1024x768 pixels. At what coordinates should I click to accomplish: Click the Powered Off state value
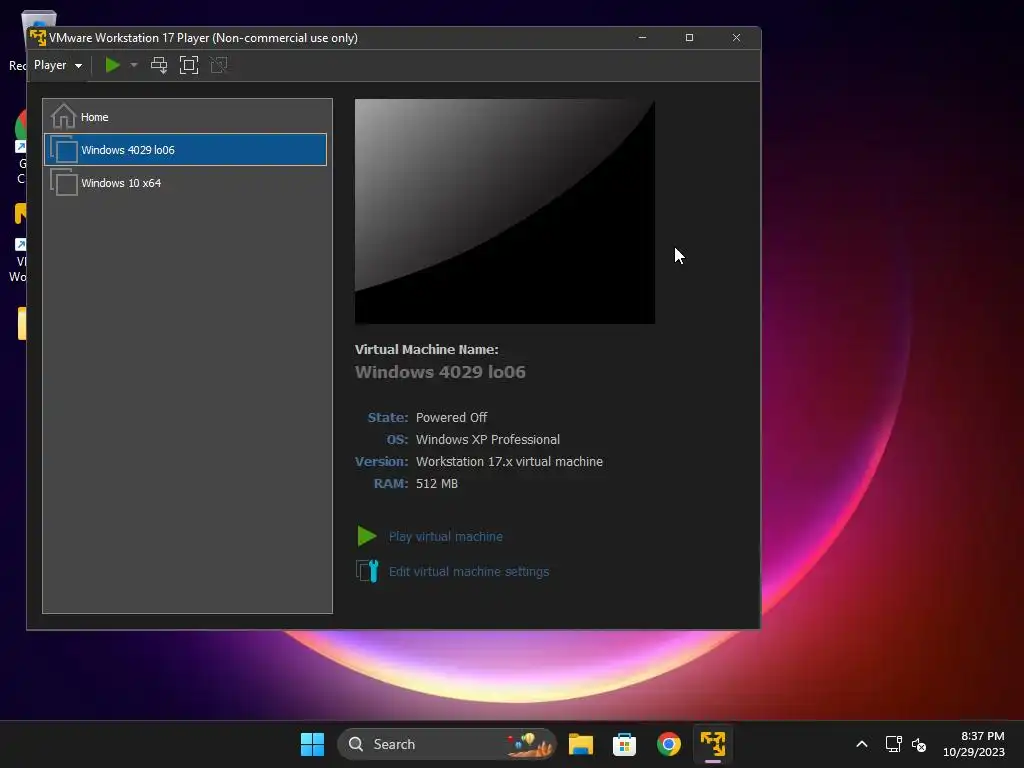coord(451,417)
